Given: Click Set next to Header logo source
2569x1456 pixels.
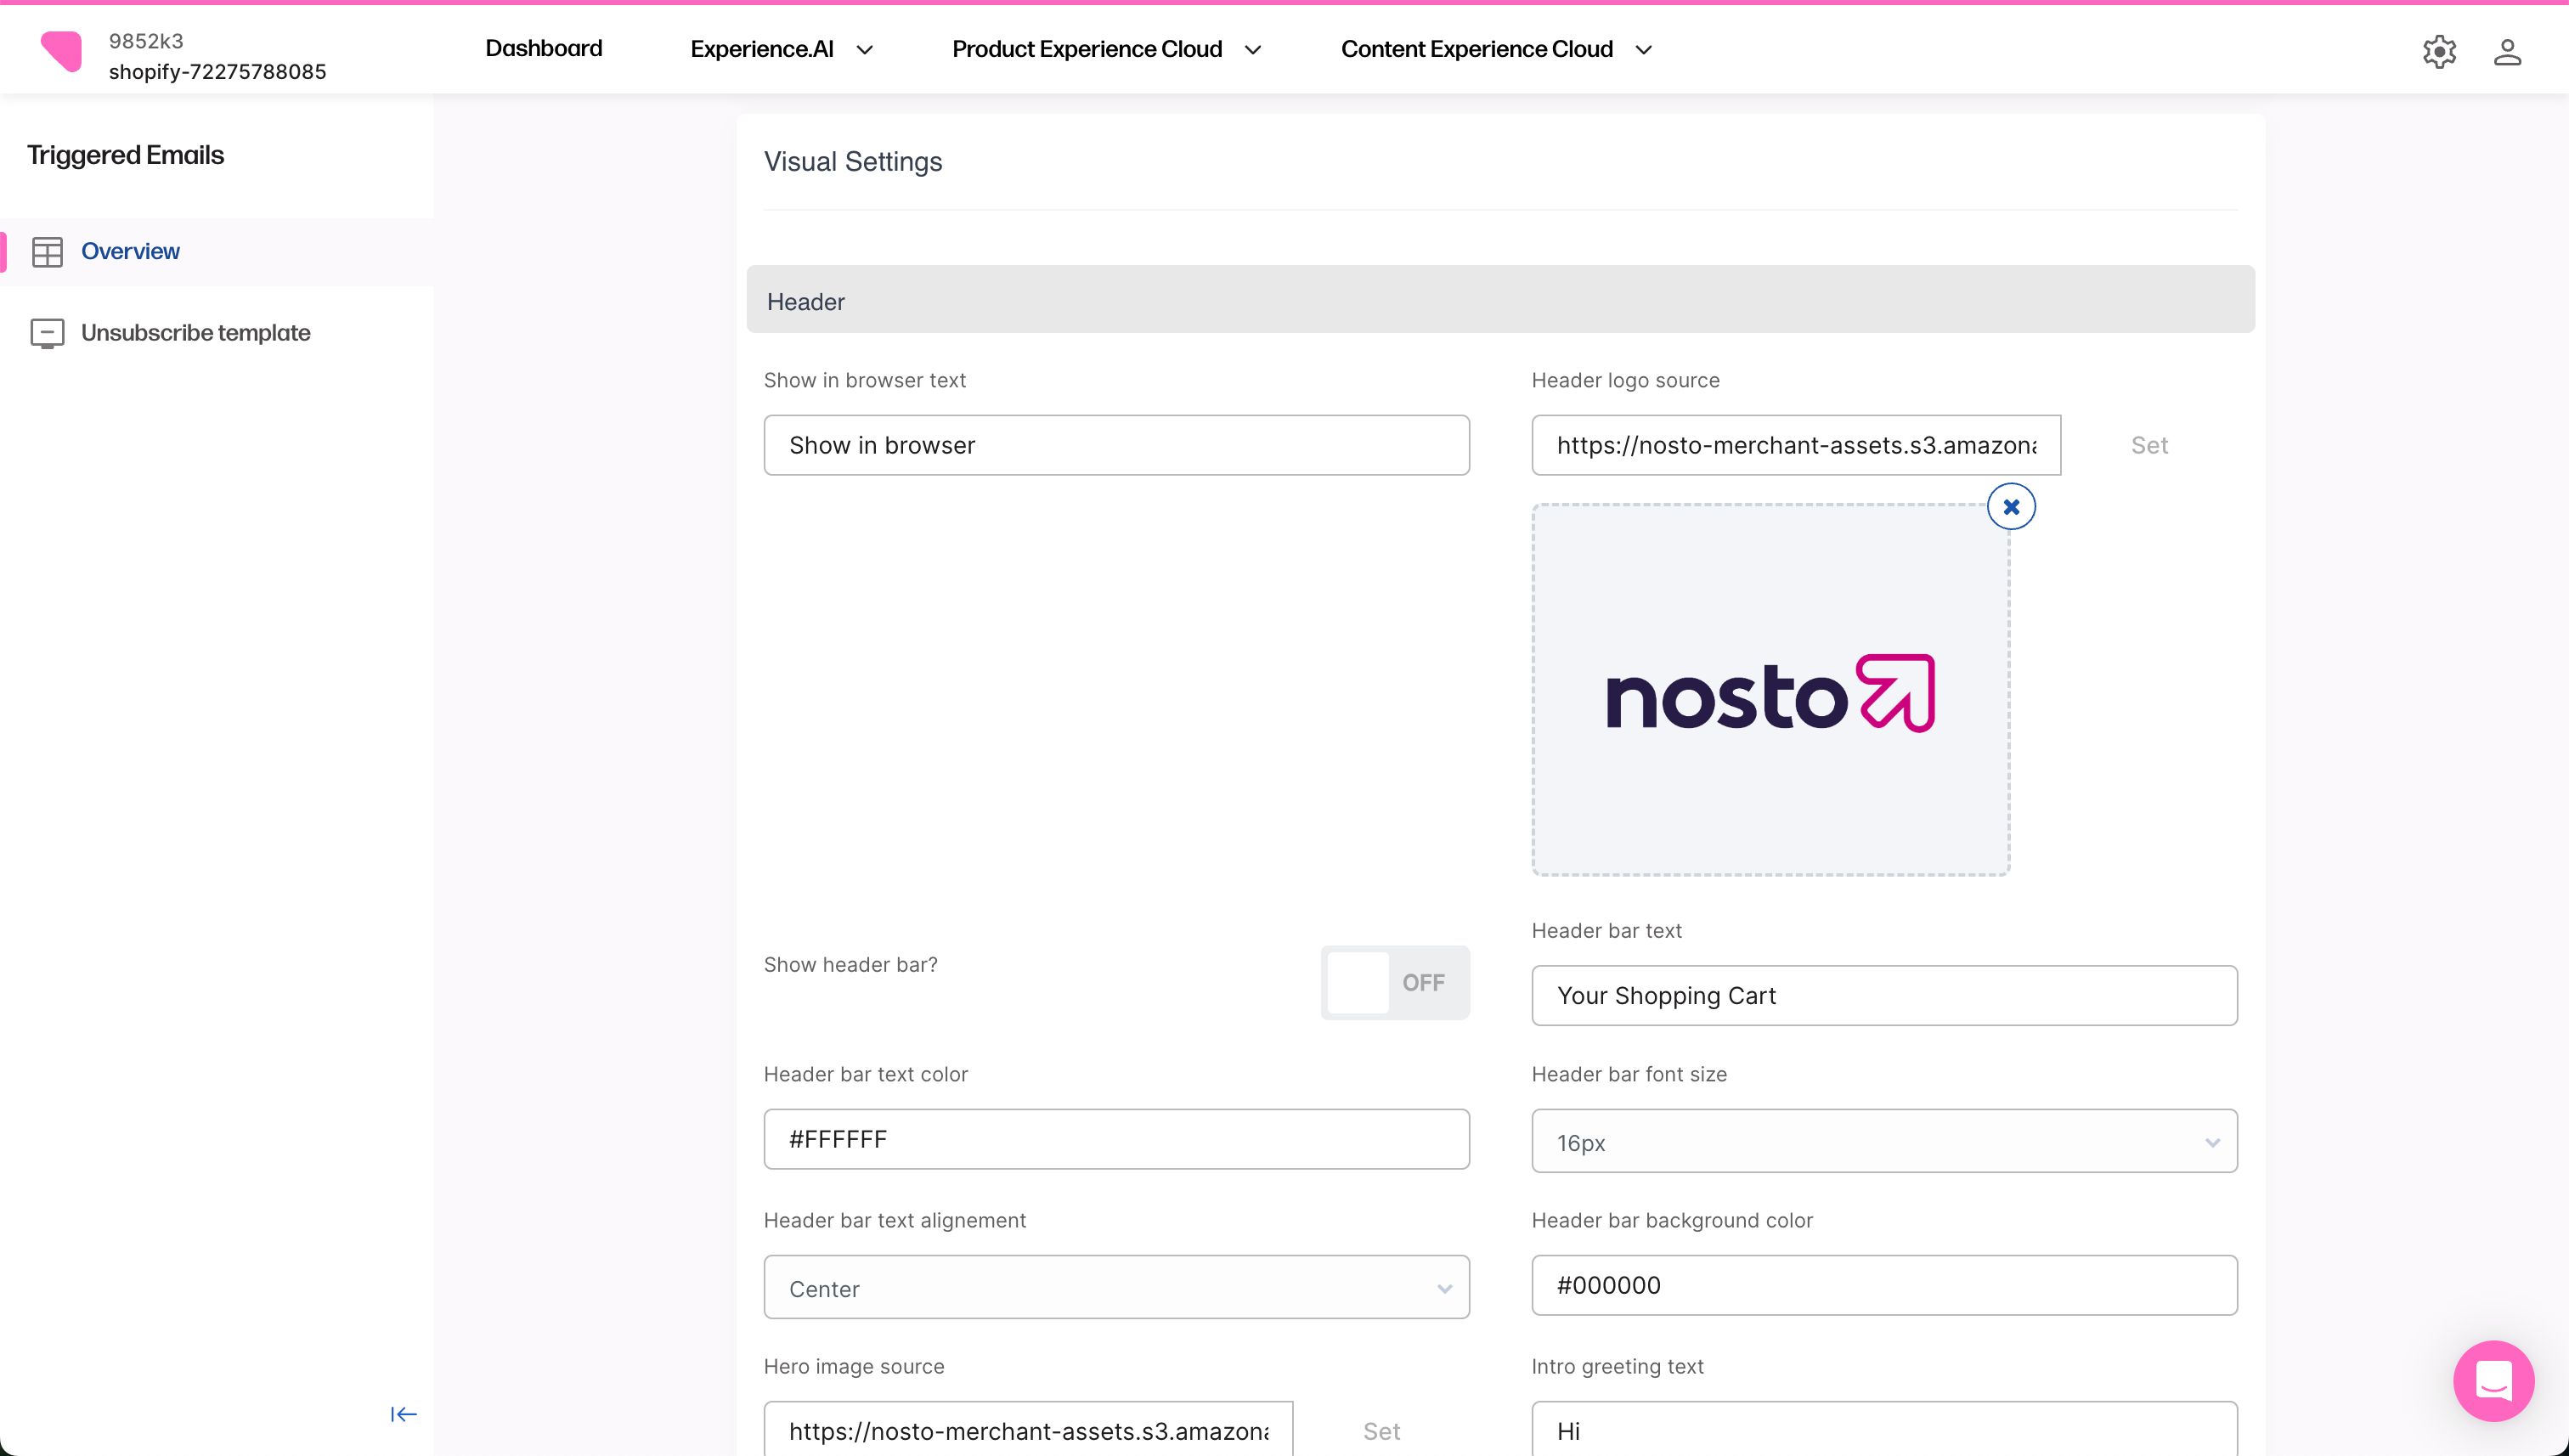Looking at the screenshot, I should pyautogui.click(x=2149, y=445).
